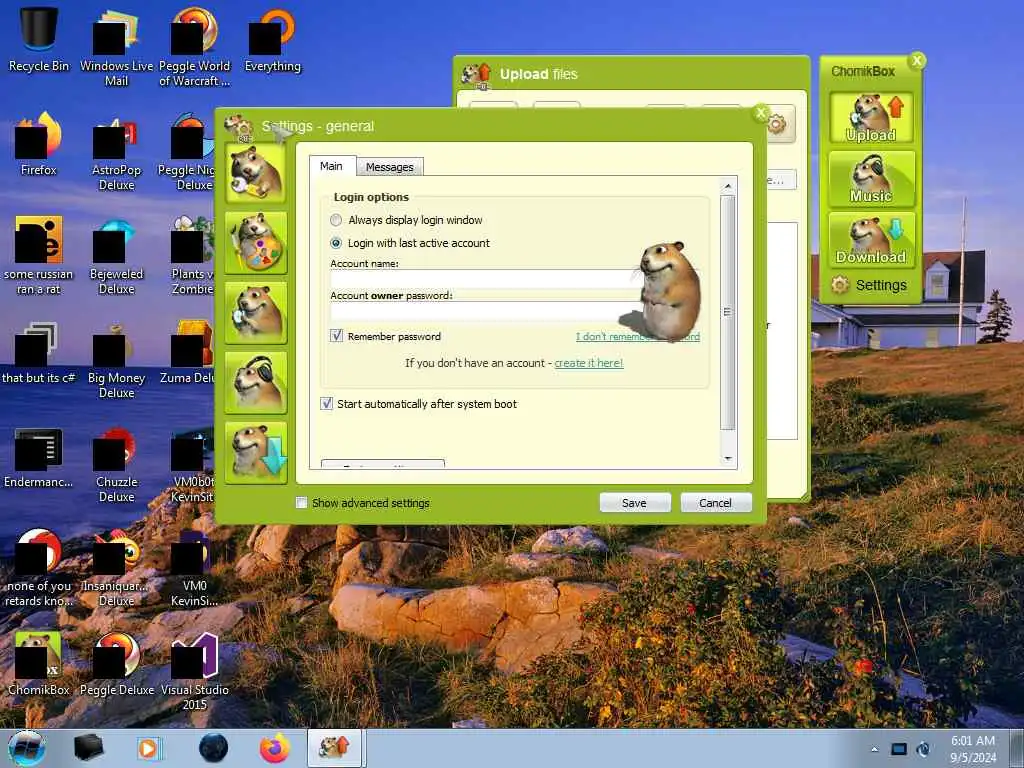Toggle the Remember password checkbox
1024x768 pixels.
[336, 336]
